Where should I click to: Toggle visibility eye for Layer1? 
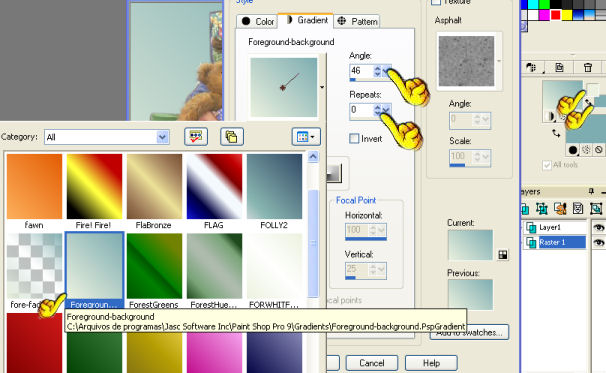coord(599,227)
